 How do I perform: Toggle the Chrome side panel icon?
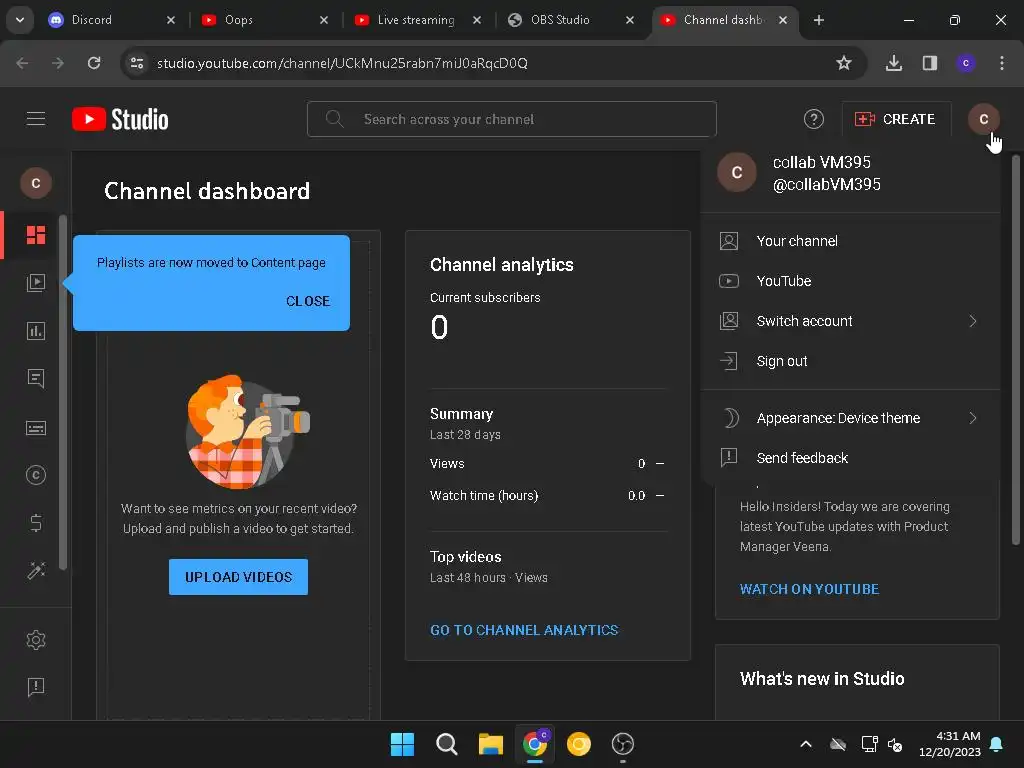coord(930,63)
